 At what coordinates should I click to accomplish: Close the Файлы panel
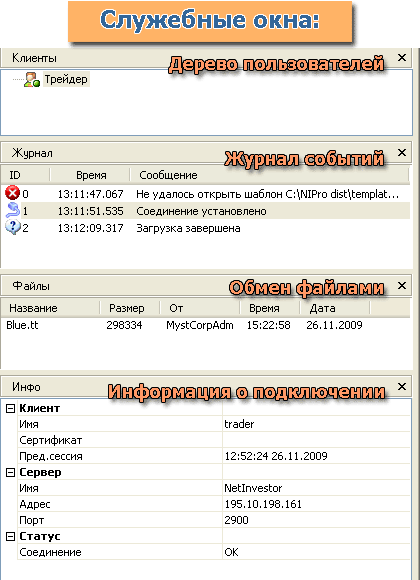point(401,286)
